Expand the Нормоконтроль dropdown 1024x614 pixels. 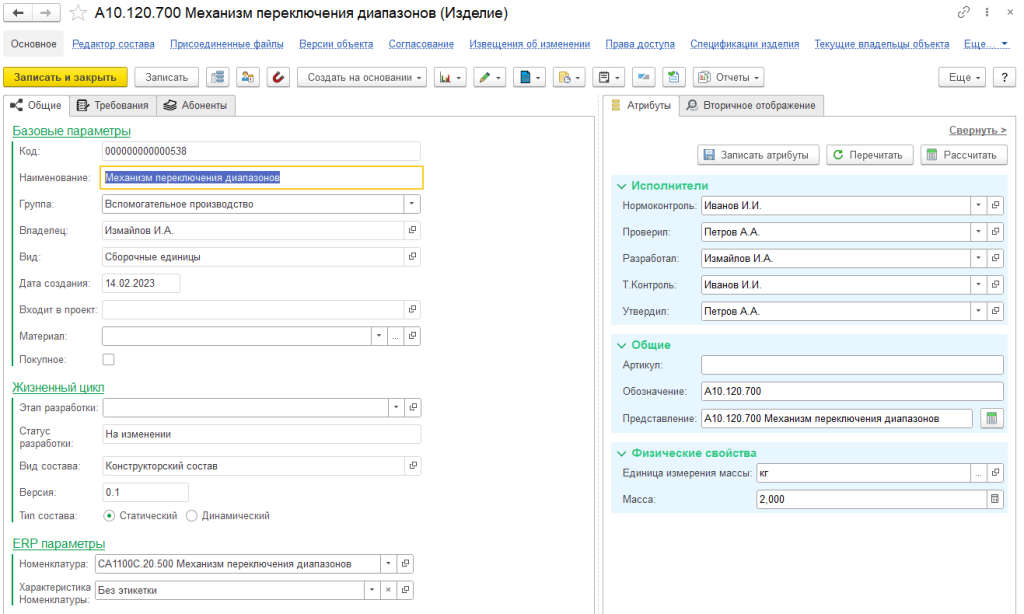[977, 205]
